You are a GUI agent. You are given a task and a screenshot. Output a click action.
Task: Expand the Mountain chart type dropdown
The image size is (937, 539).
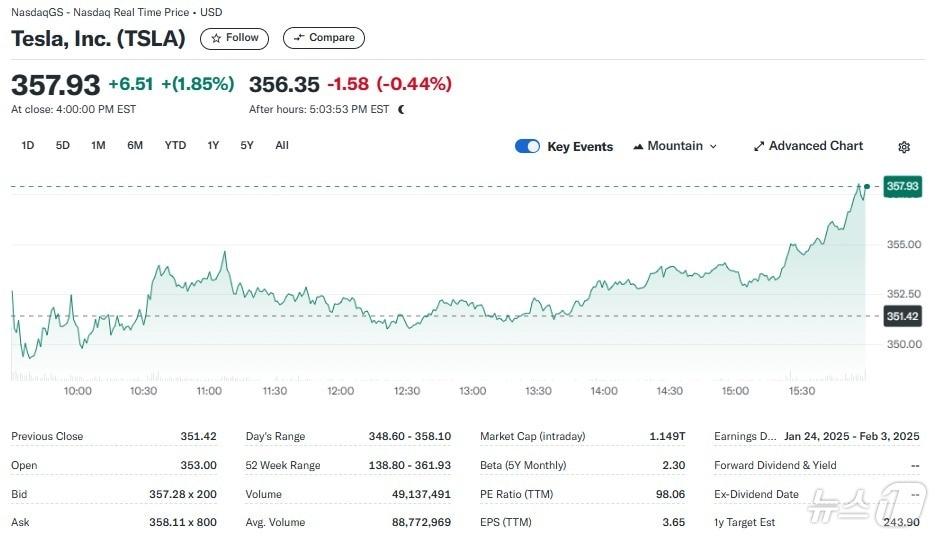pyautogui.click(x=675, y=146)
